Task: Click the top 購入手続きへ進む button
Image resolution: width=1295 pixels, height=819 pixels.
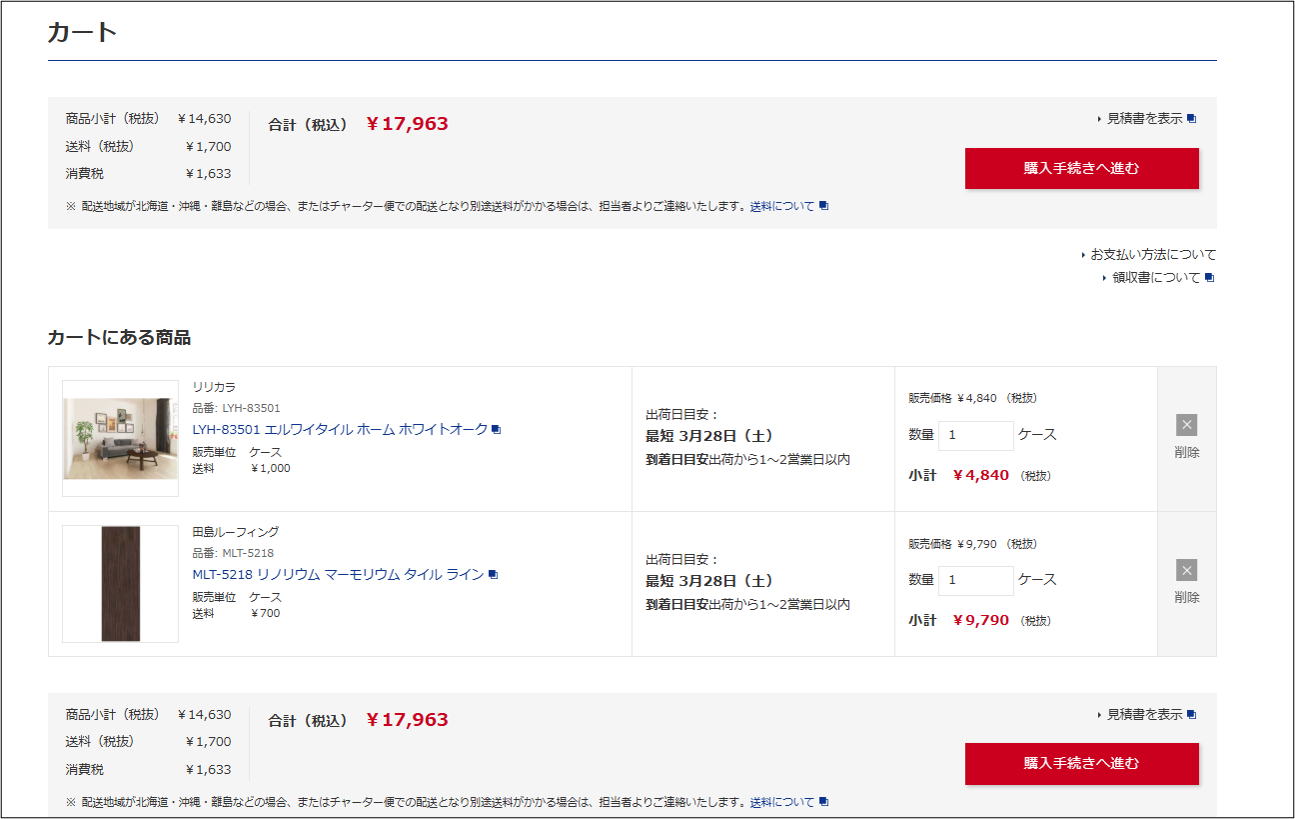Action: coord(1081,168)
